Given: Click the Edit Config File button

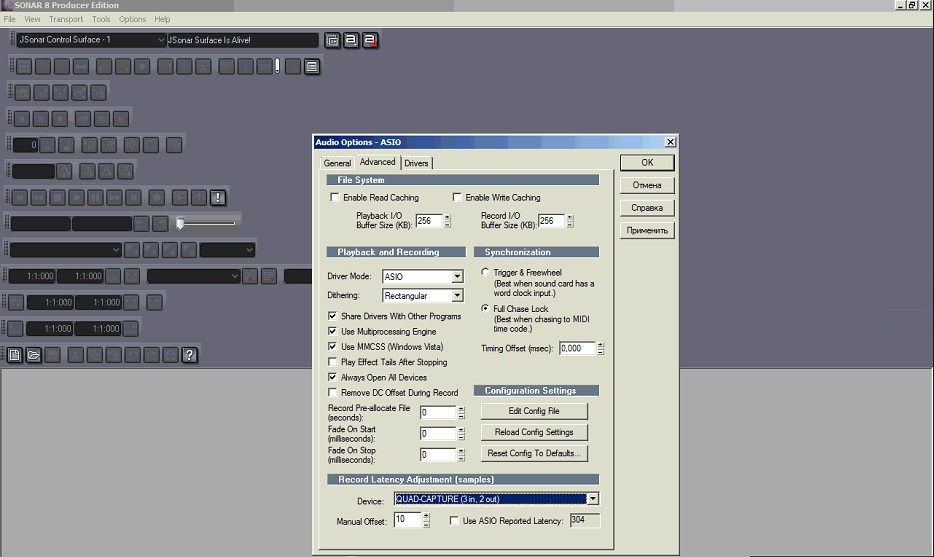Looking at the screenshot, I should tap(534, 411).
